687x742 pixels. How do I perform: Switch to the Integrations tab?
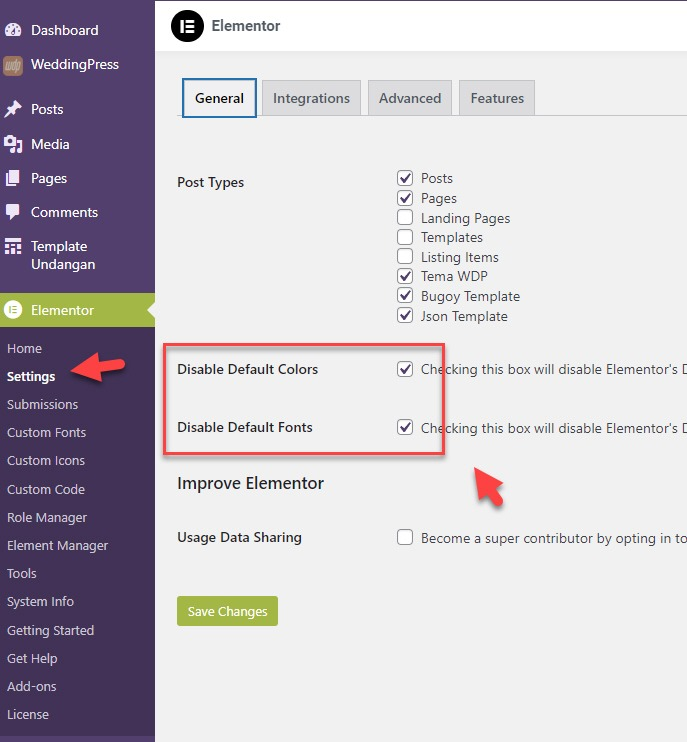click(311, 98)
